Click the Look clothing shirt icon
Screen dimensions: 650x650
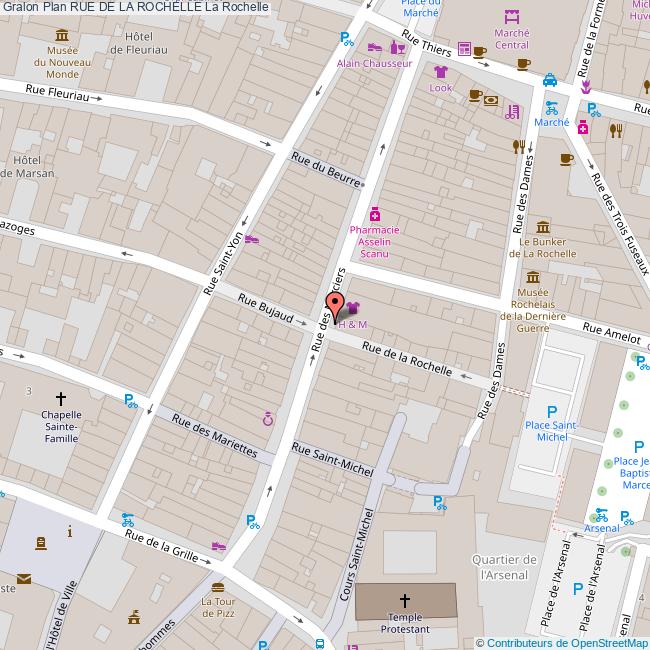(440, 72)
